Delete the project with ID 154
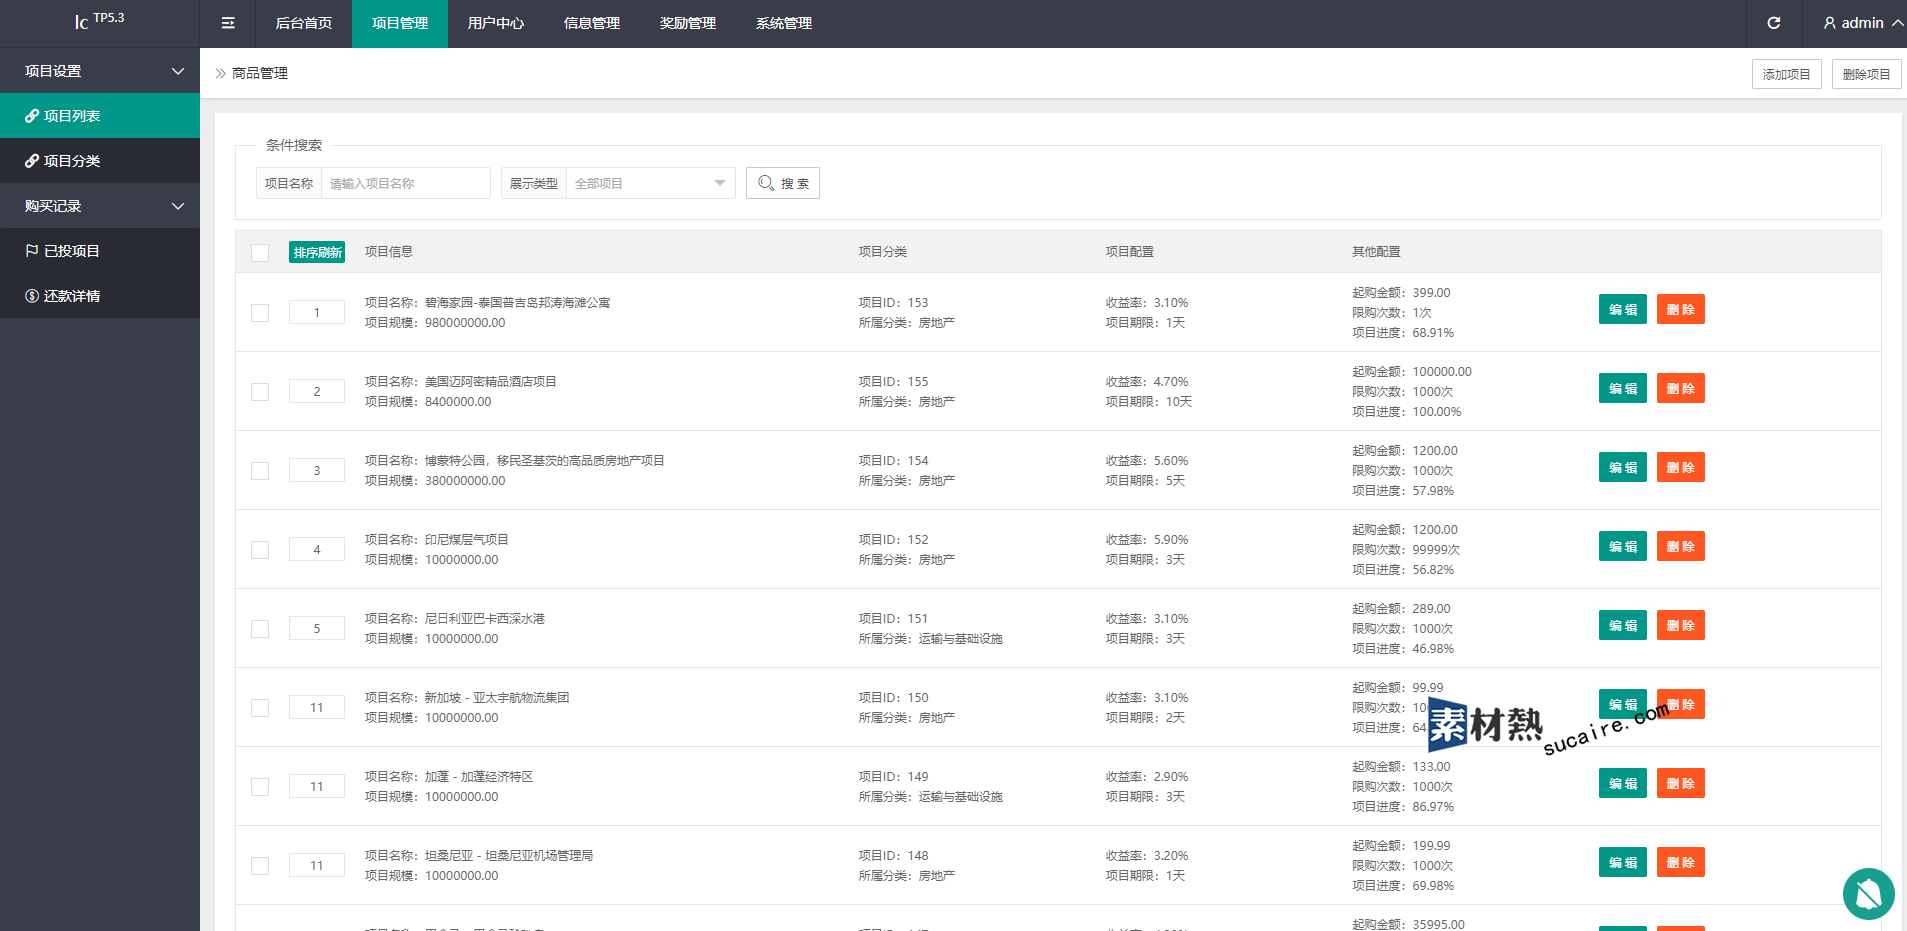This screenshot has height=931, width=1907. coord(1680,467)
